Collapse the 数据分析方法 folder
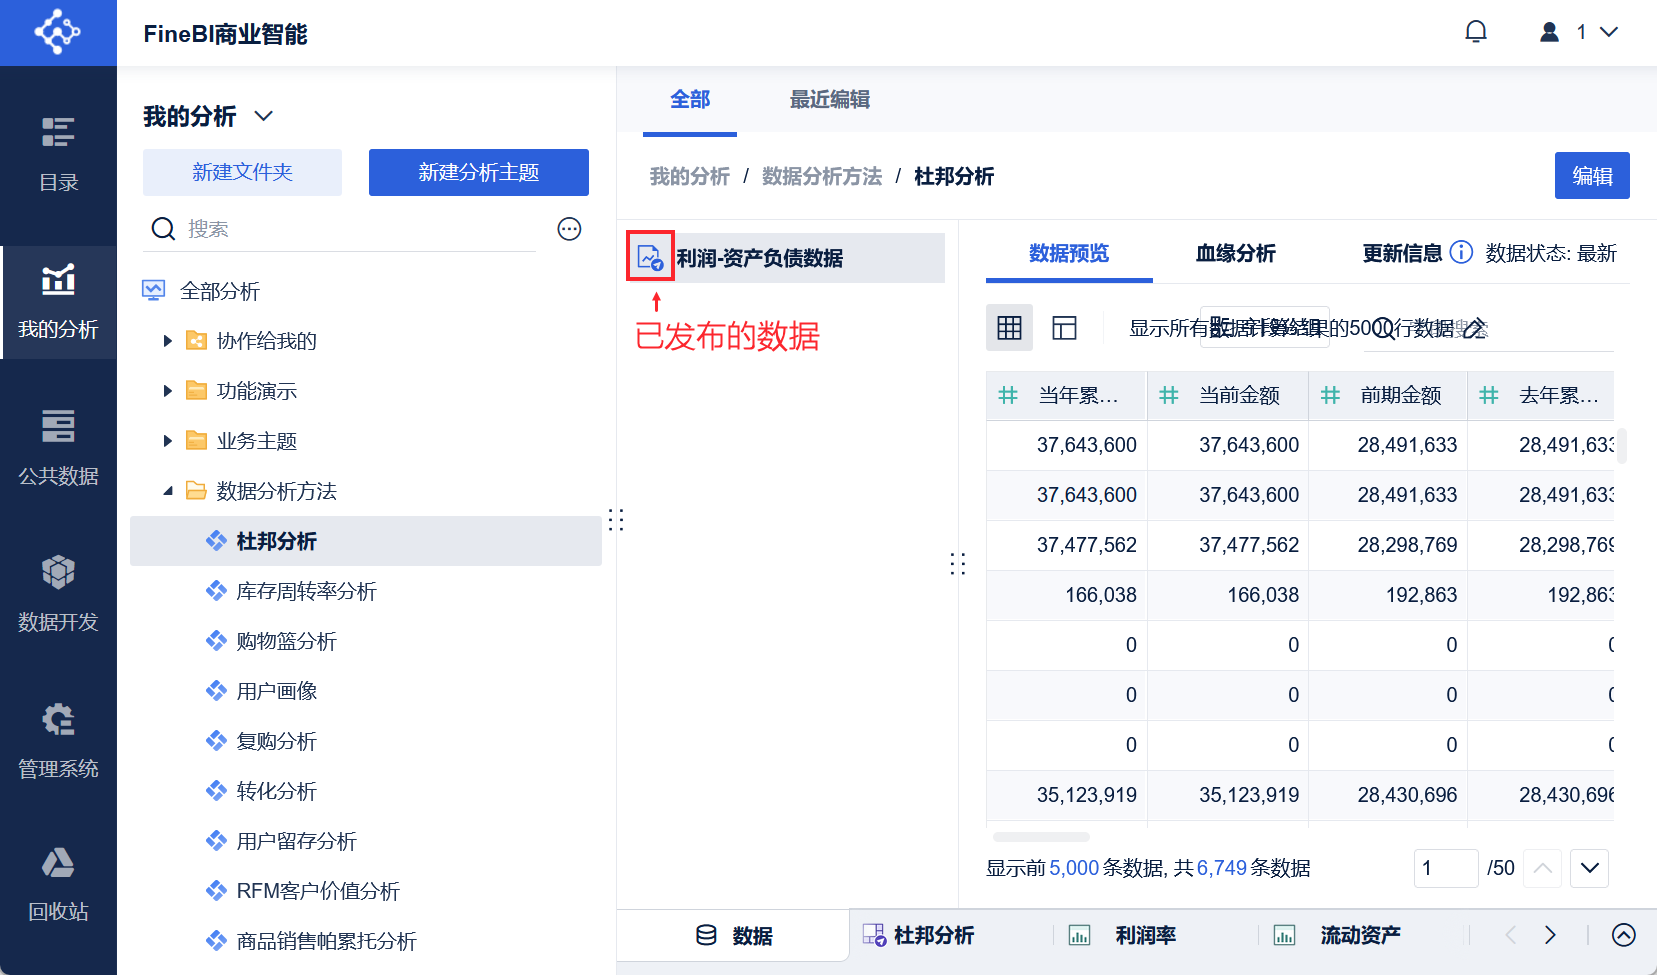Viewport: 1657px width, 975px height. point(168,491)
